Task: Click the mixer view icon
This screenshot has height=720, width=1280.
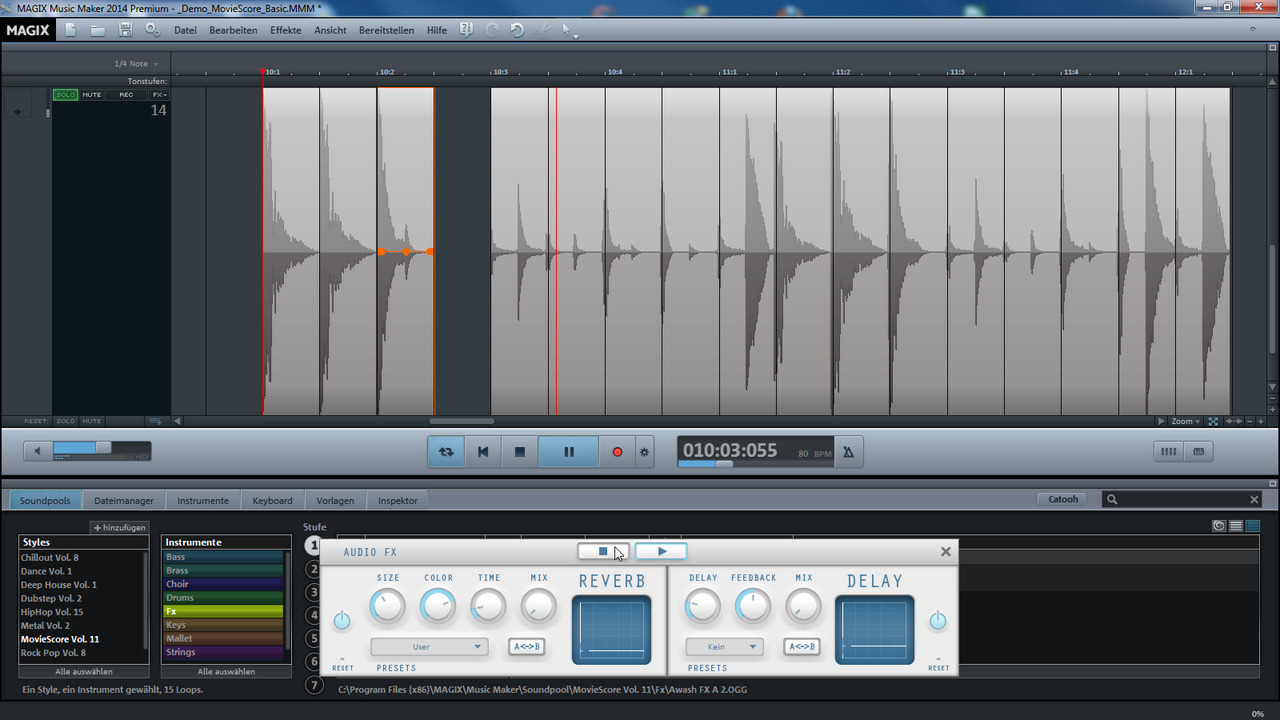Action: coord(1168,452)
